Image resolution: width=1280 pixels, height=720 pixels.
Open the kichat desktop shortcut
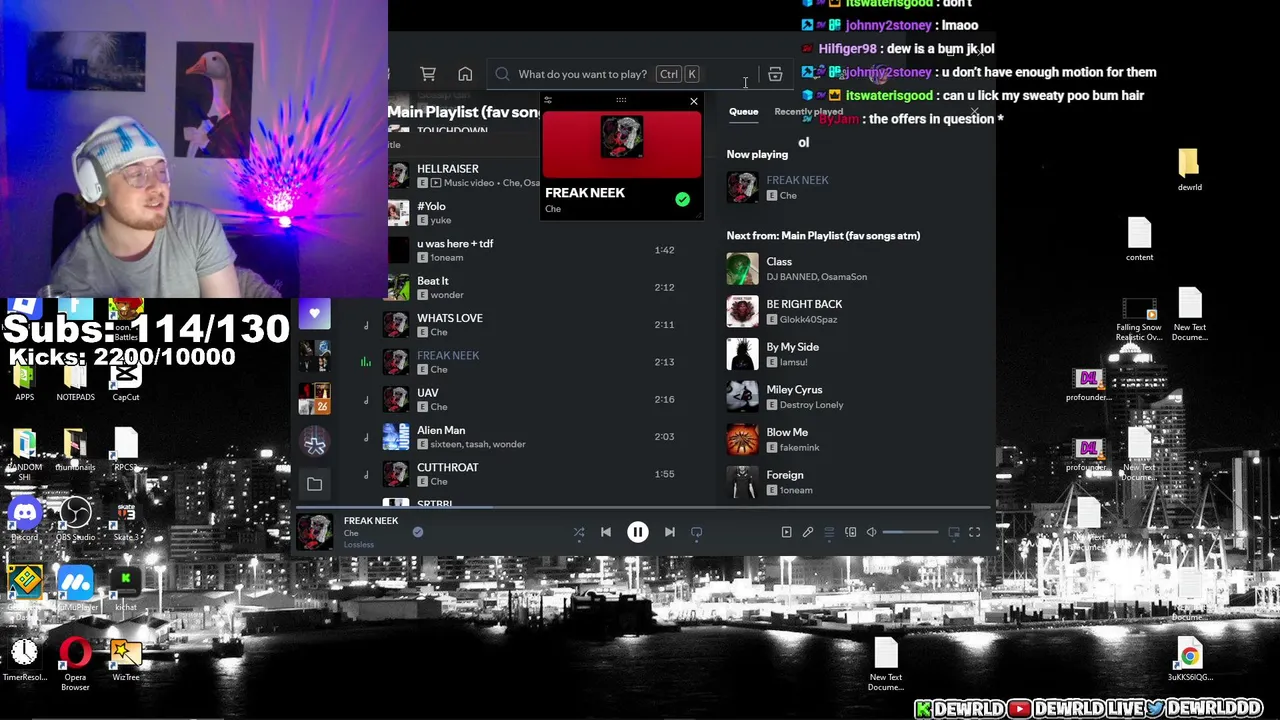[x=126, y=590]
